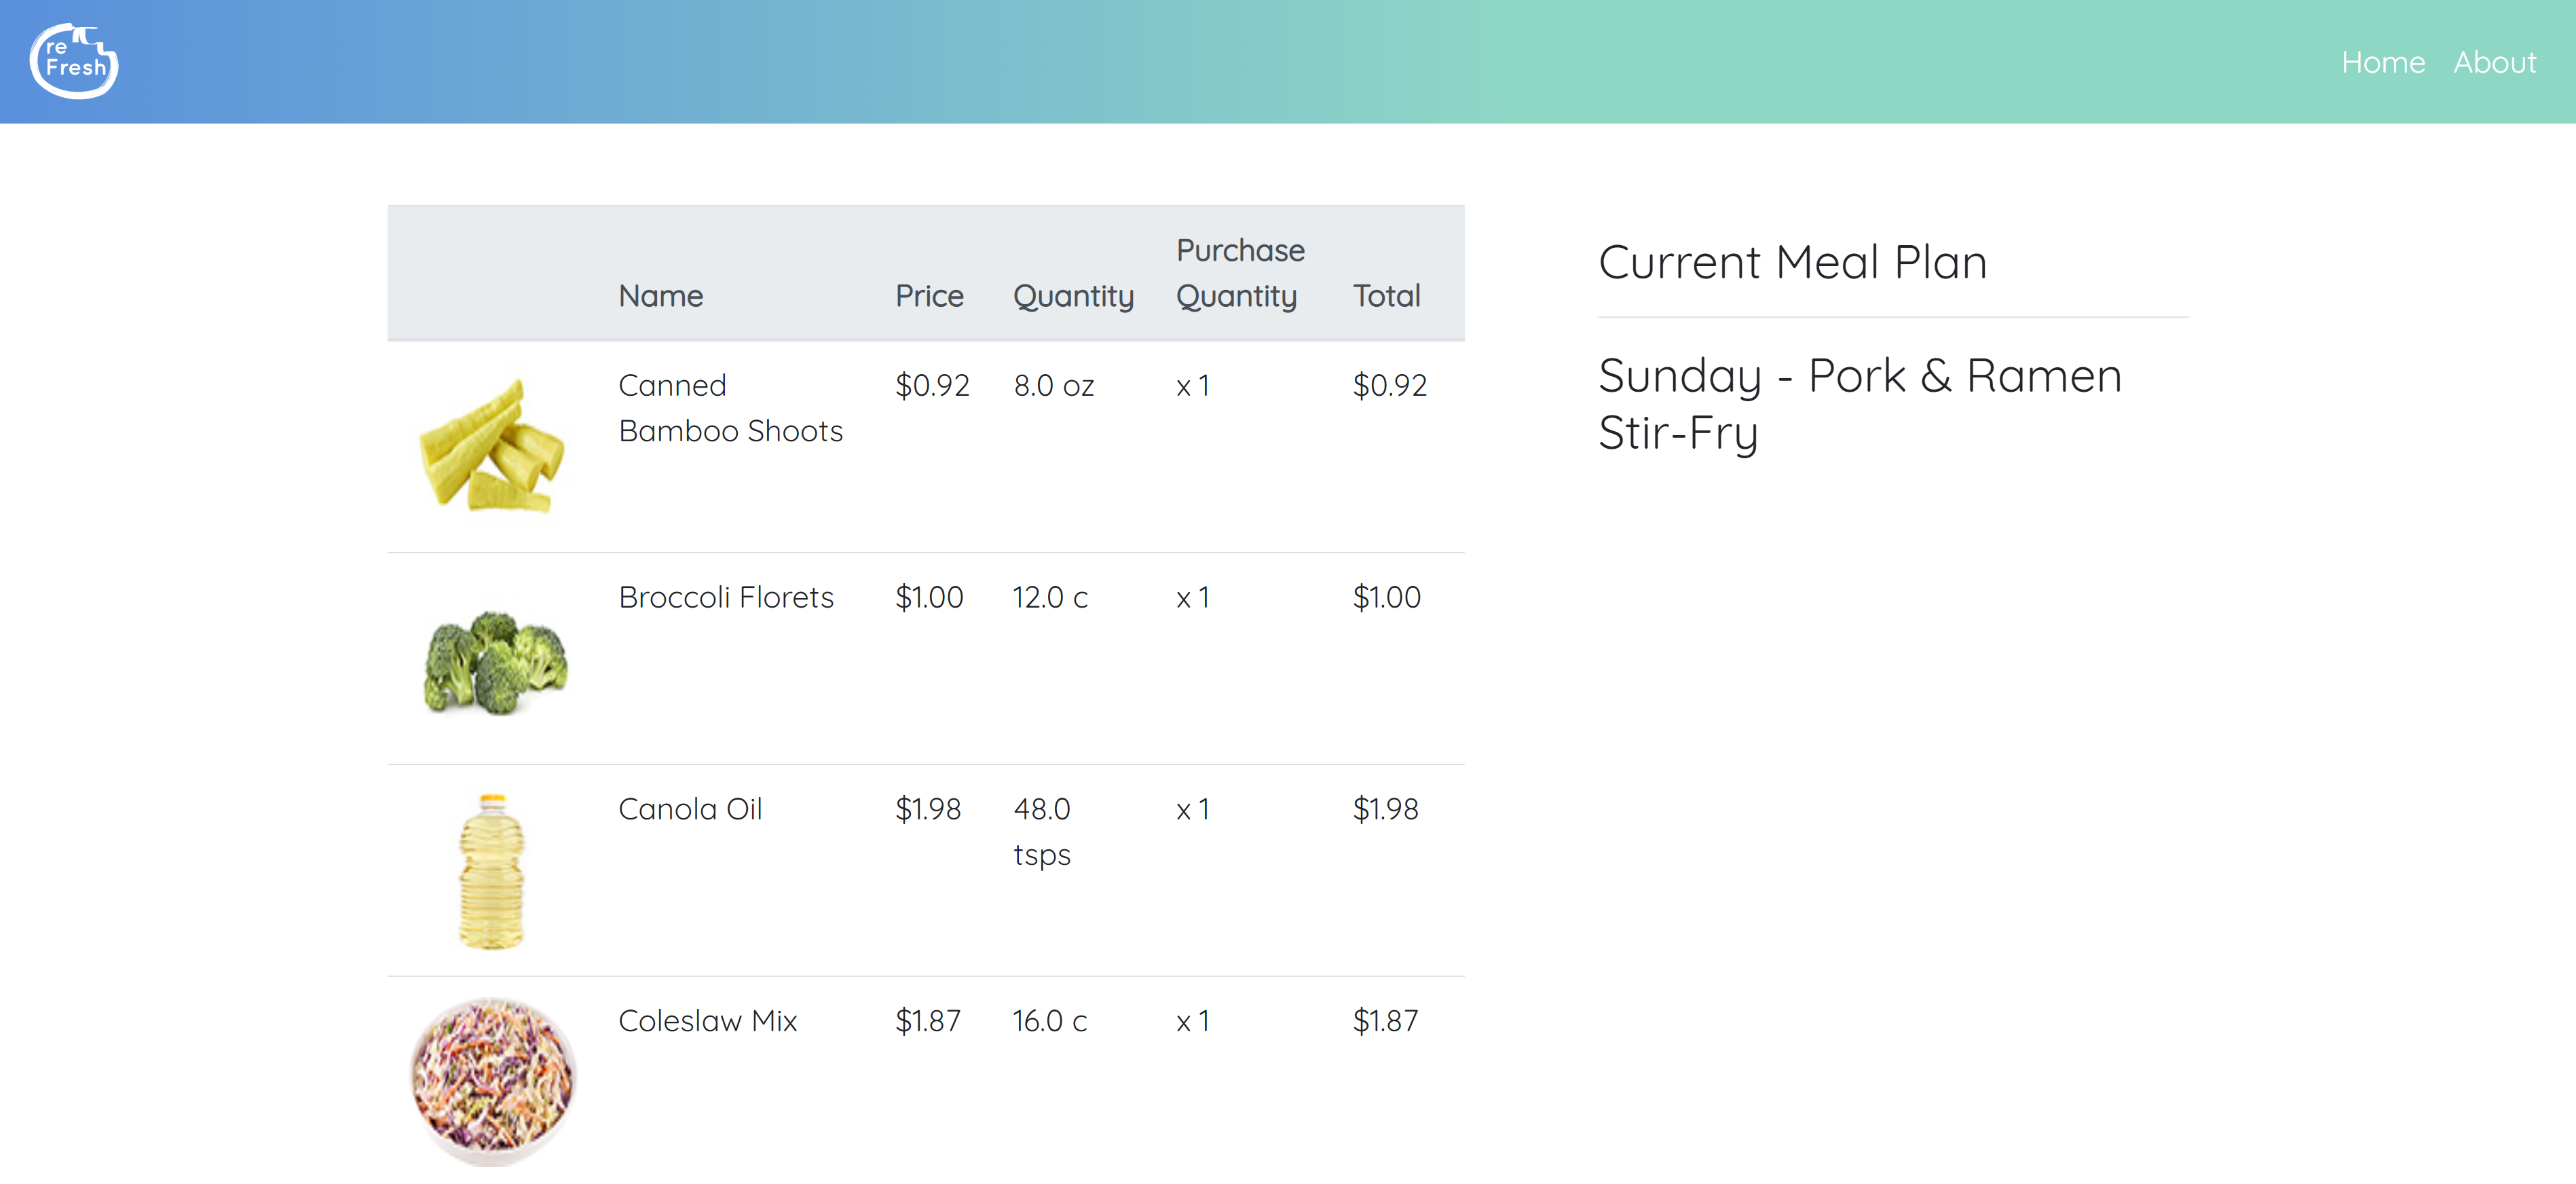Click the Price column header
Viewport: 2576px width, 1184px height.
tap(929, 296)
